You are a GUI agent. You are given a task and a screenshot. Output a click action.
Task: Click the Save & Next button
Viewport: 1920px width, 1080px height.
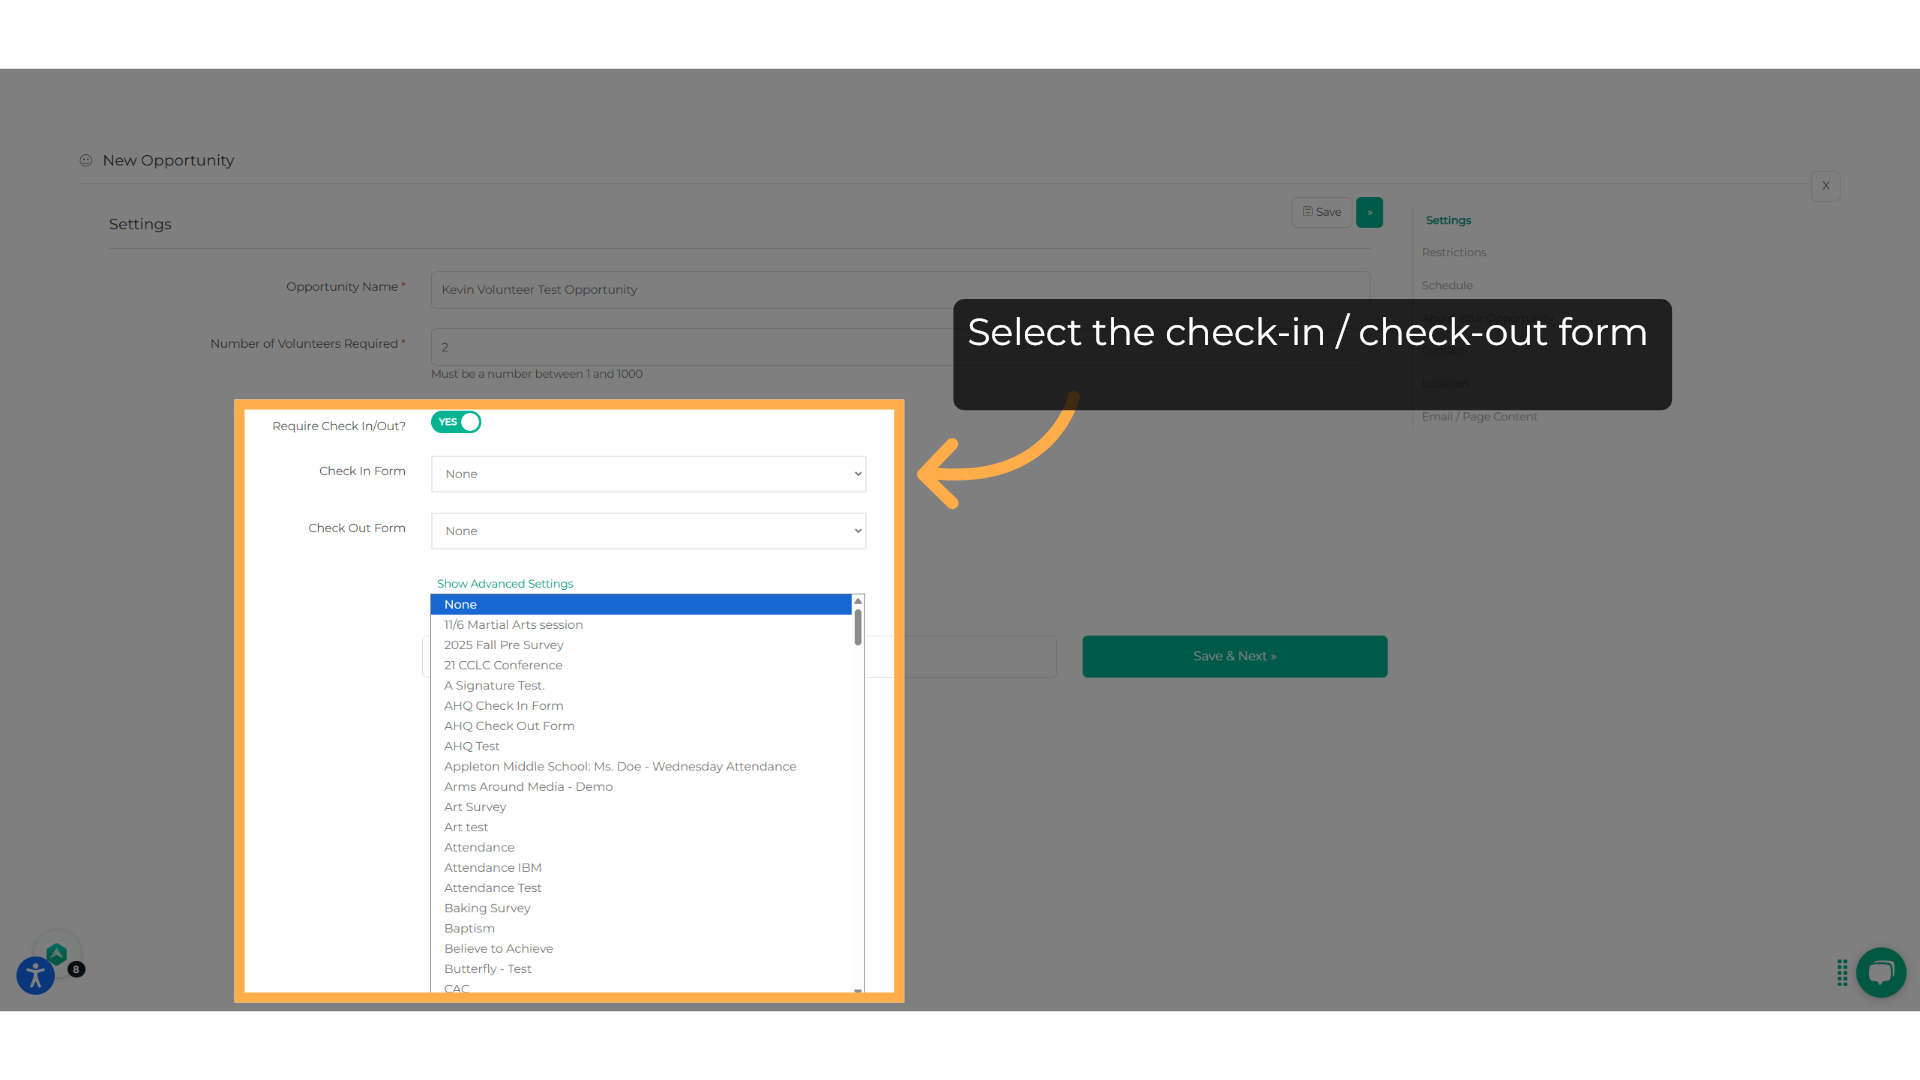[x=1235, y=656]
